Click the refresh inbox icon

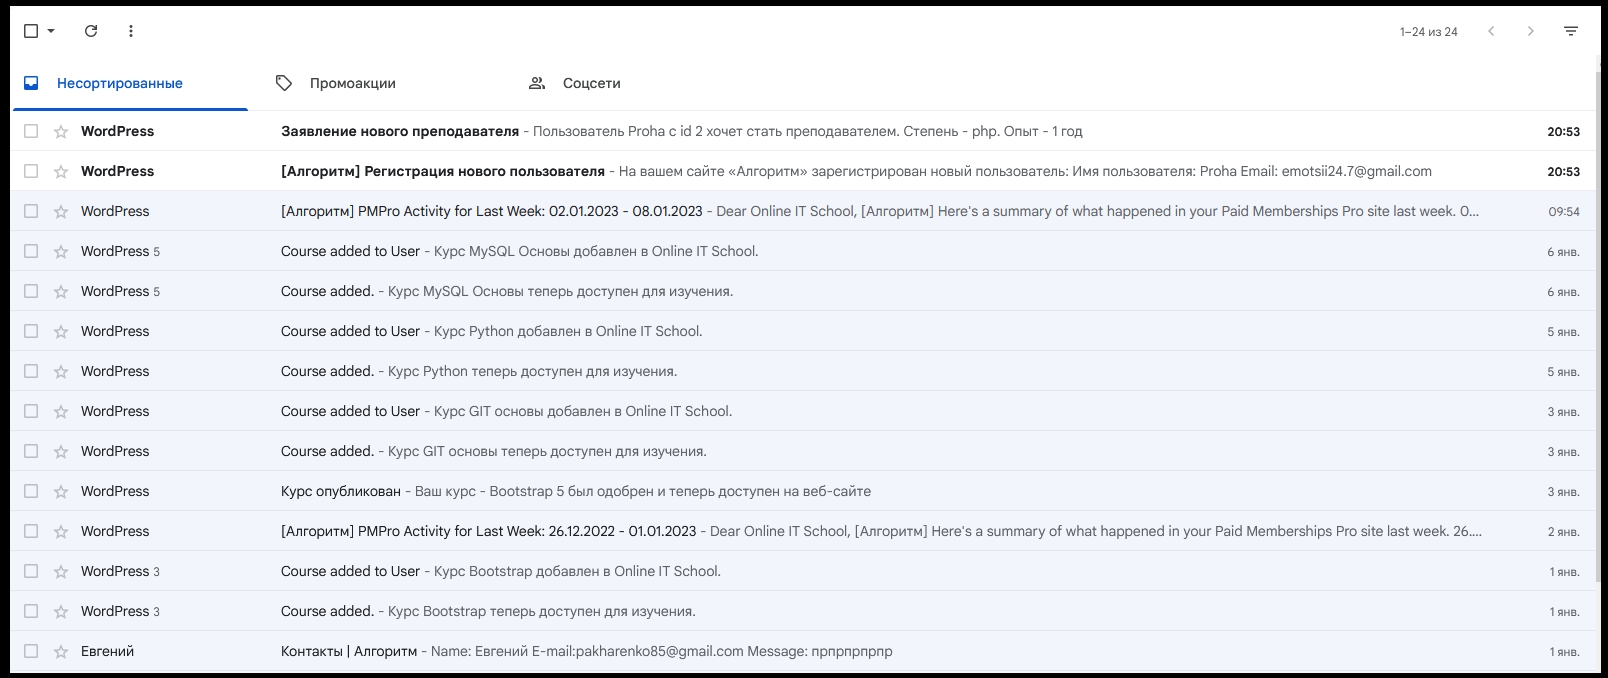tap(91, 31)
